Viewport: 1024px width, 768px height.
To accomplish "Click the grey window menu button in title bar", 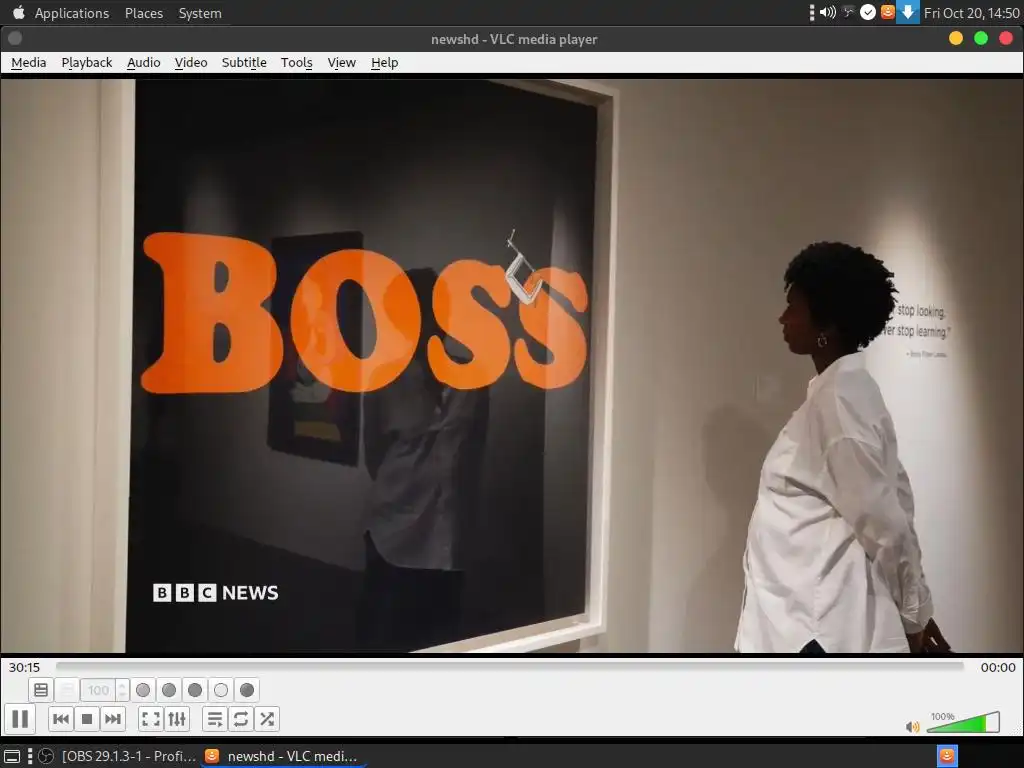I will coord(15,39).
